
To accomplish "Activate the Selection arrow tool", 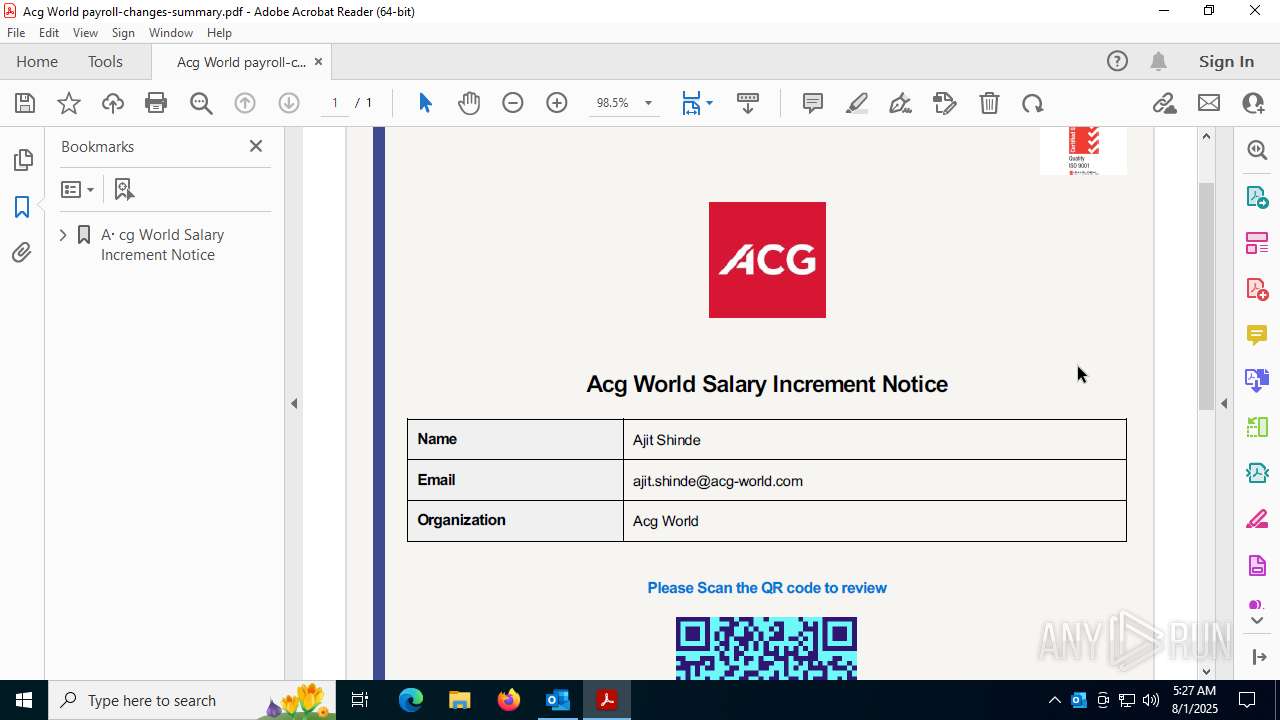I will tap(425, 103).
